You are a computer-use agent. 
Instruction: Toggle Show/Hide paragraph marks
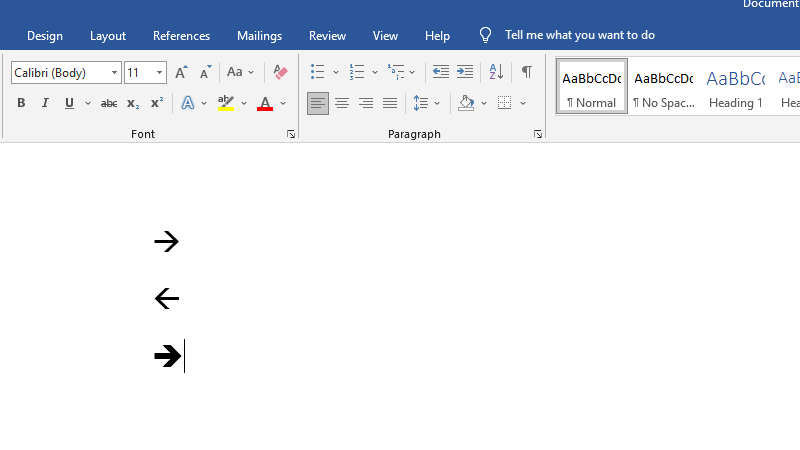point(526,72)
